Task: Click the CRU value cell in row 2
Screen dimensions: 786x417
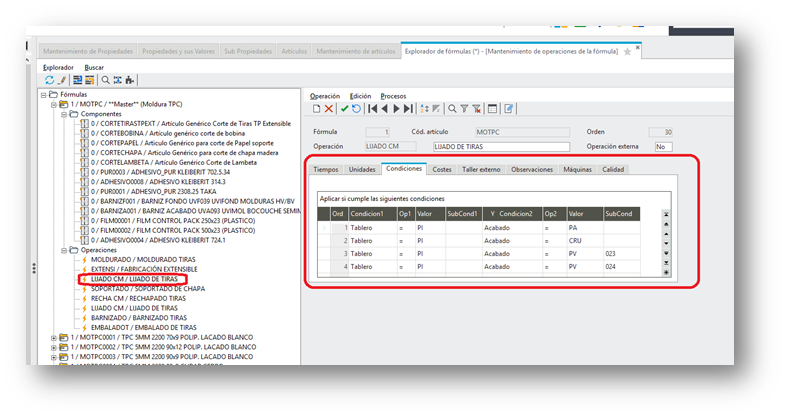Action: coord(584,241)
